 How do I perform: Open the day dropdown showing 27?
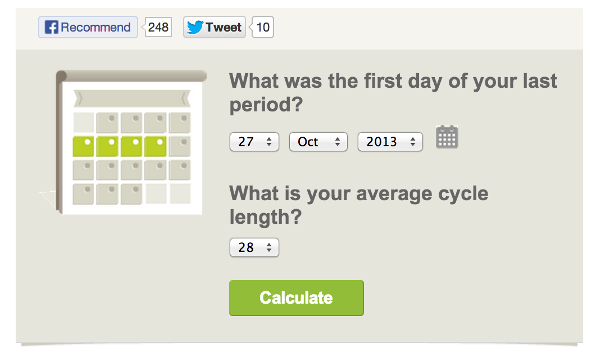click(x=254, y=142)
